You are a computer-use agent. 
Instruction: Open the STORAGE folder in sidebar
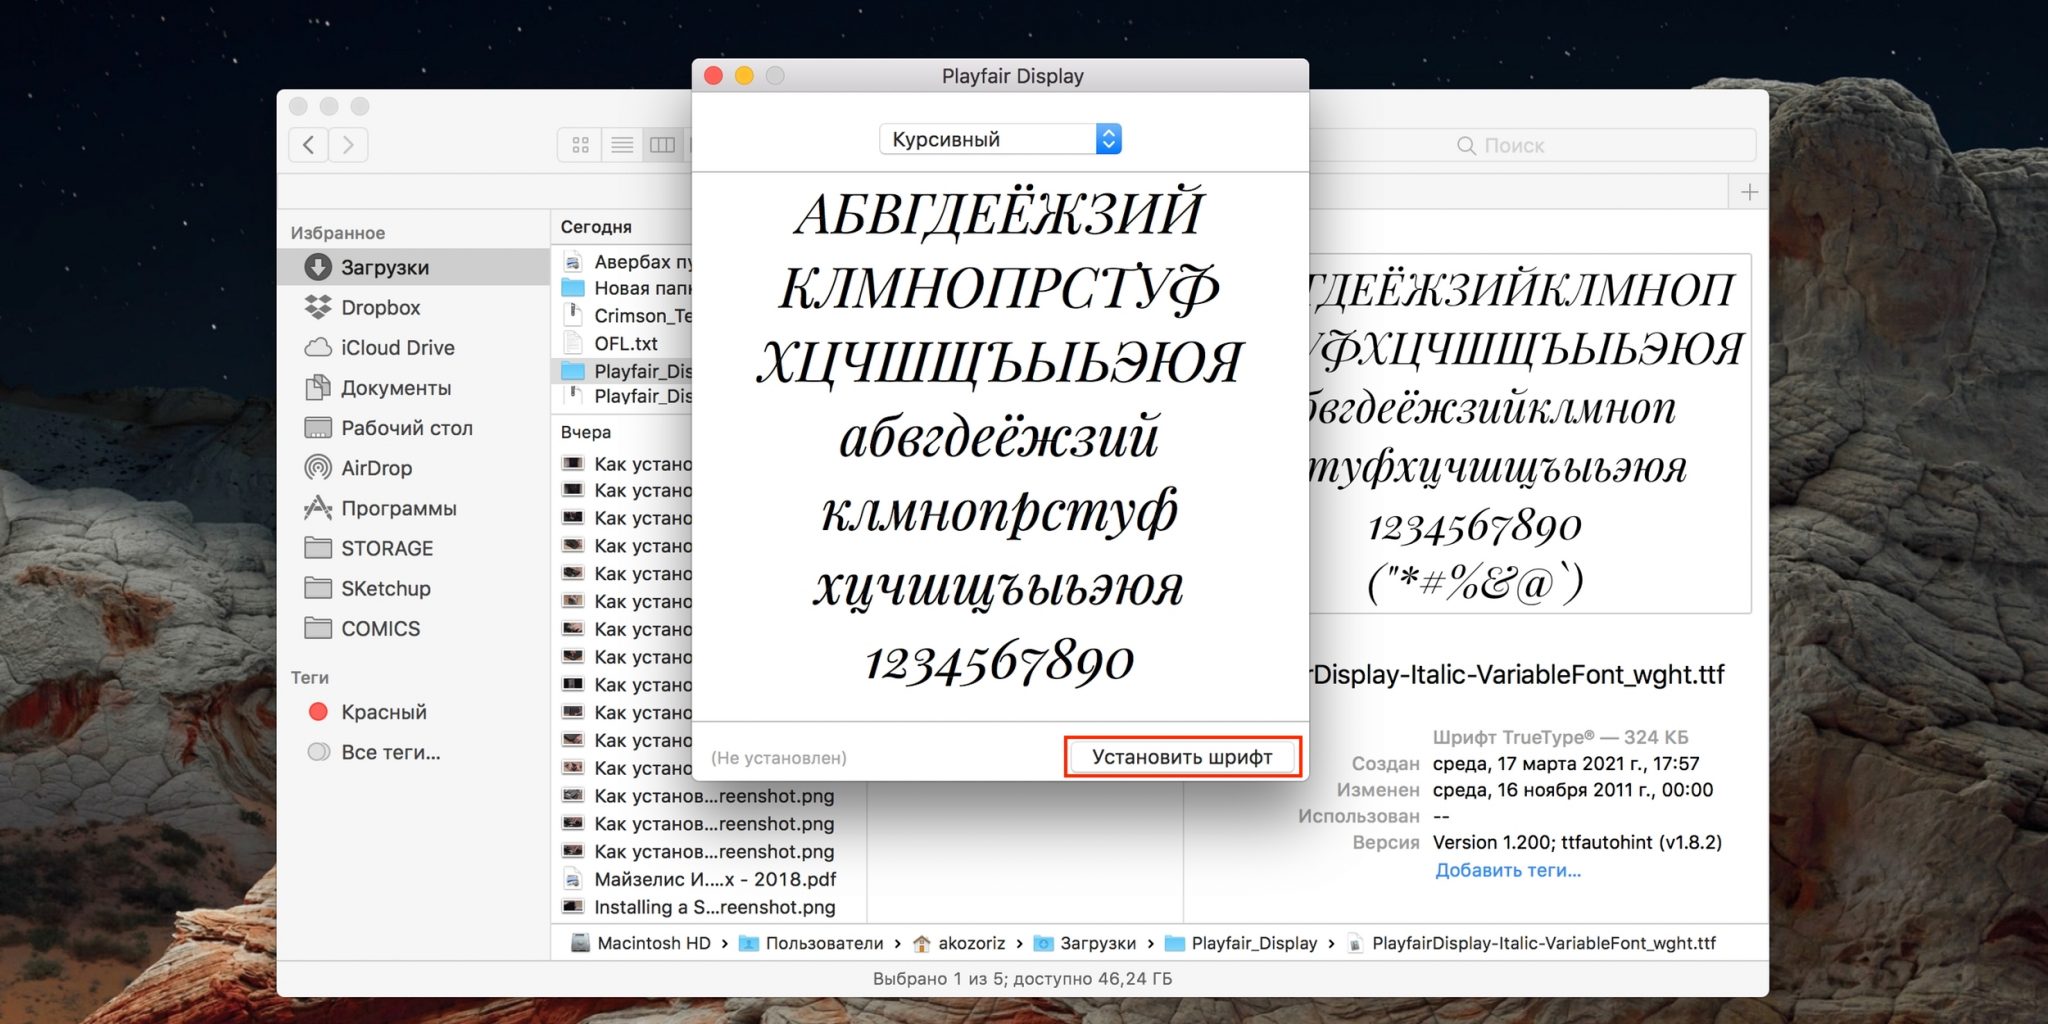[x=413, y=548]
